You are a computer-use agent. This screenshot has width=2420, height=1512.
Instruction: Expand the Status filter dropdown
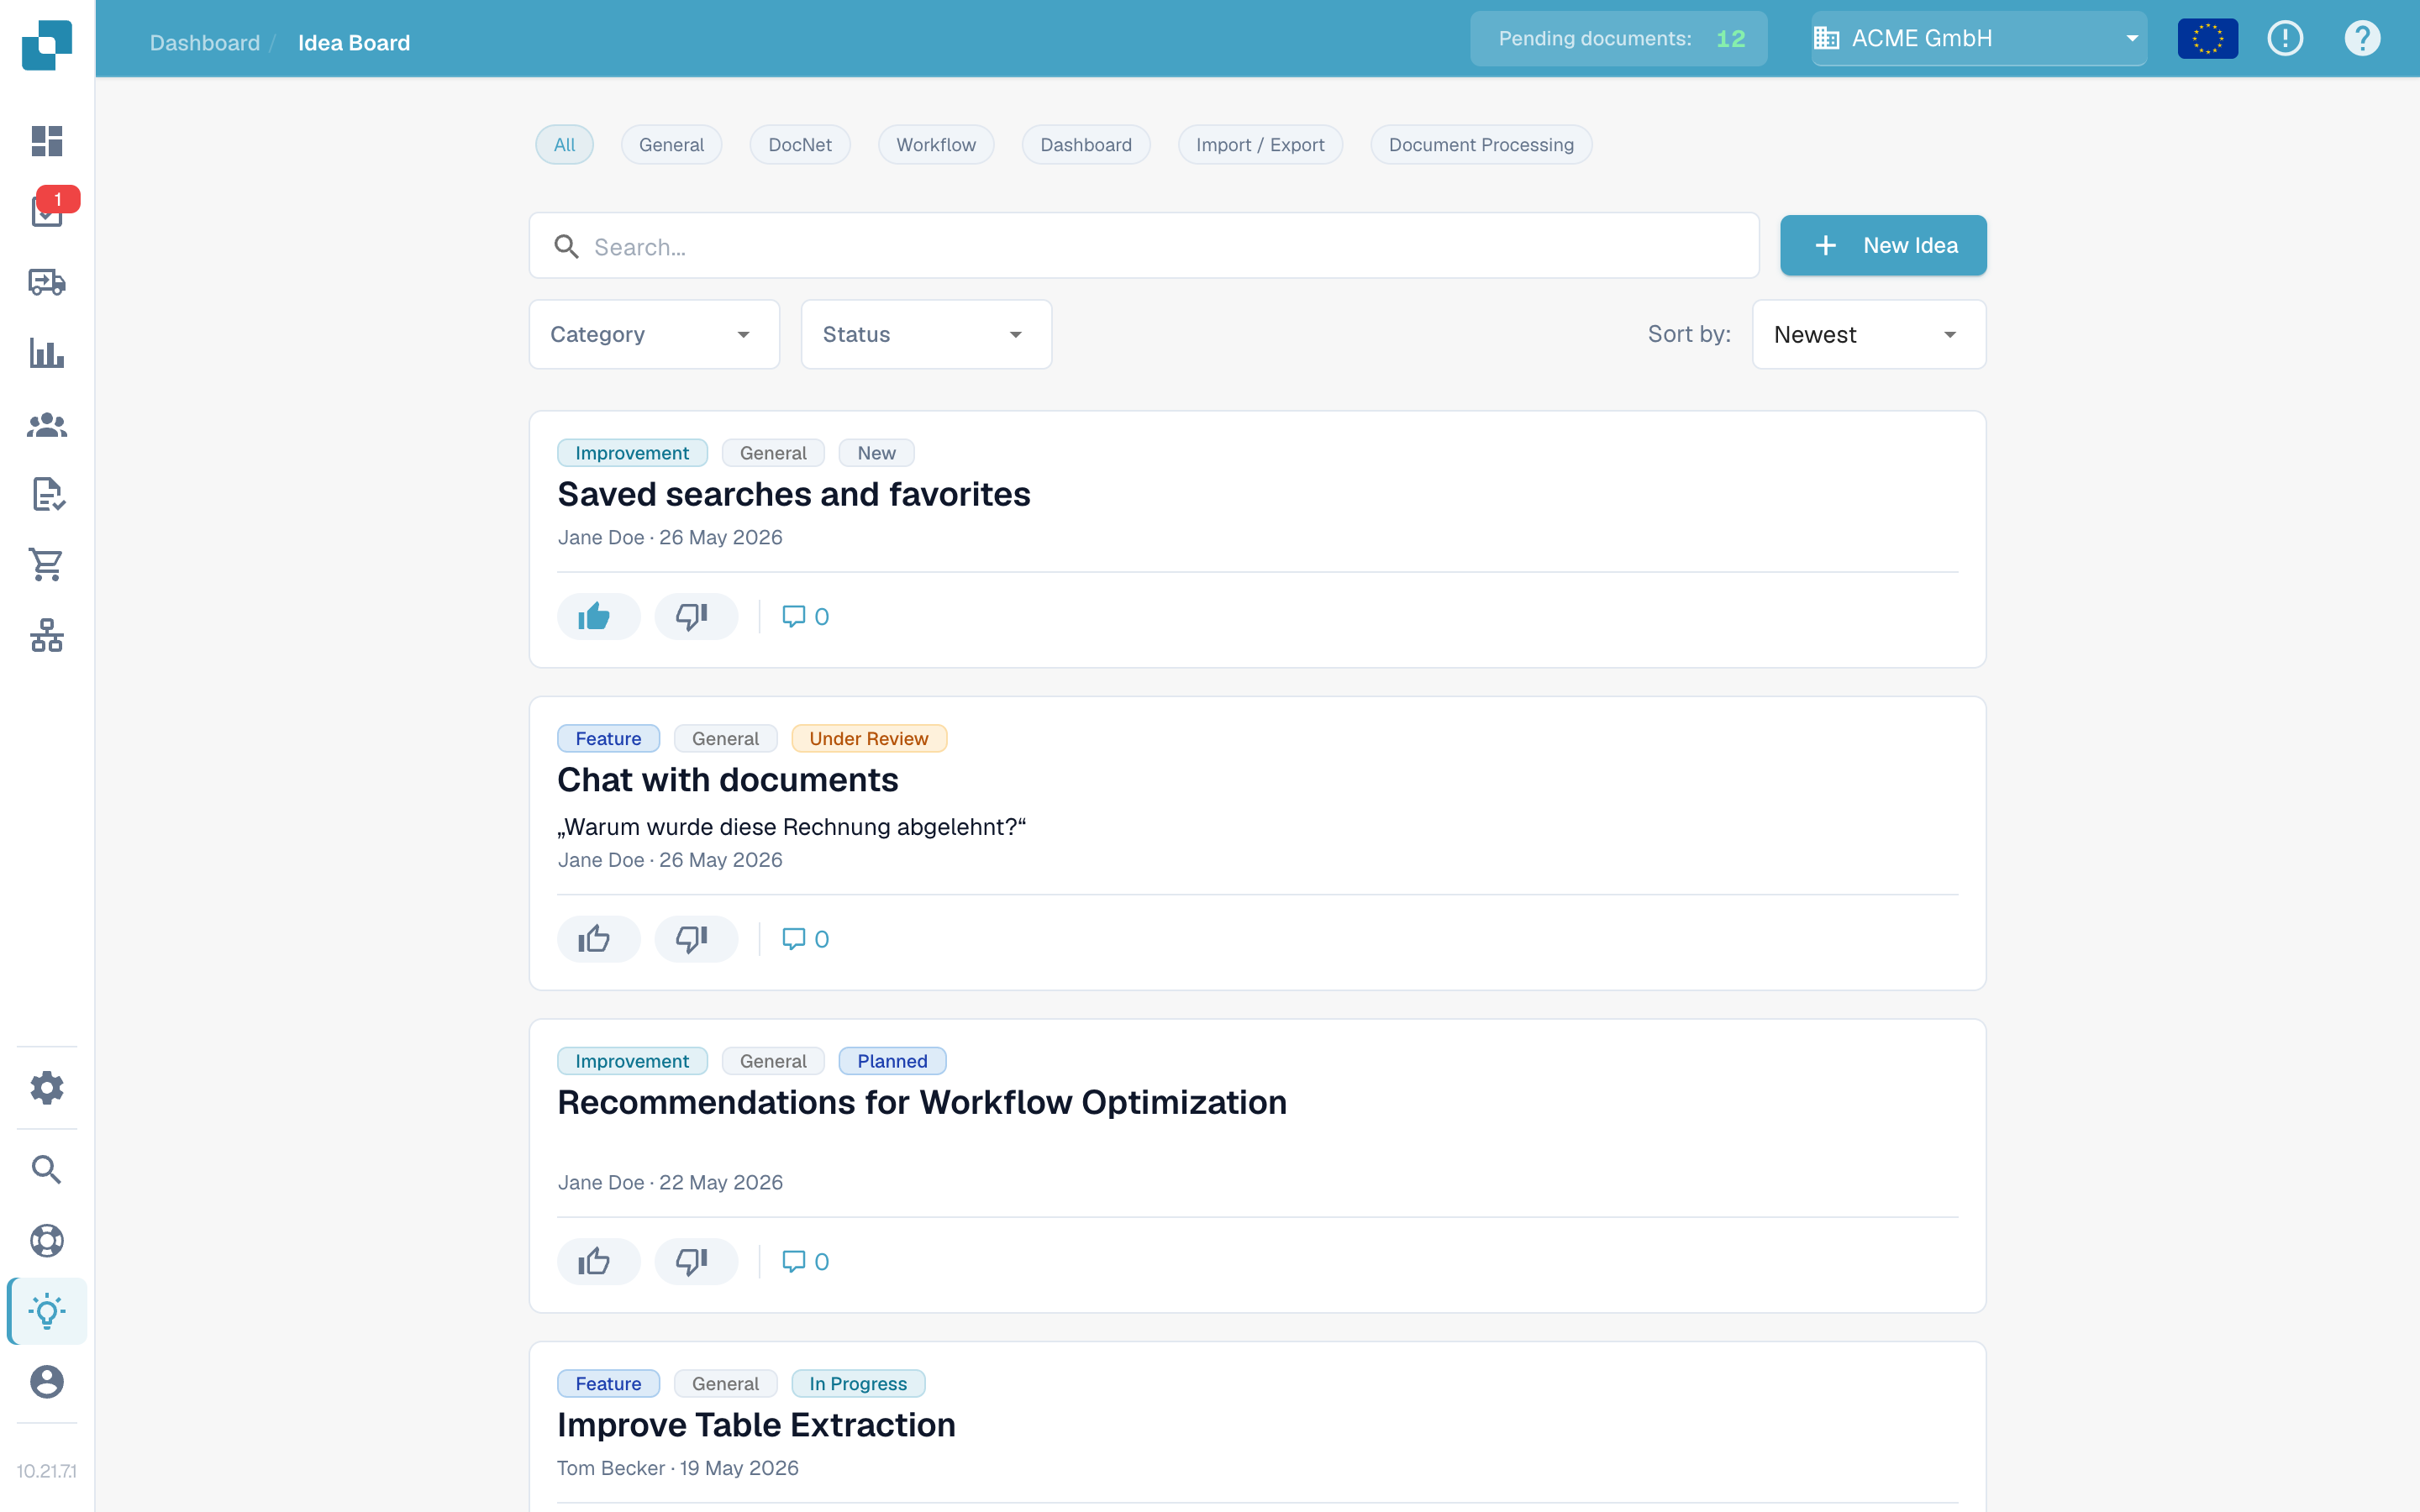click(926, 334)
